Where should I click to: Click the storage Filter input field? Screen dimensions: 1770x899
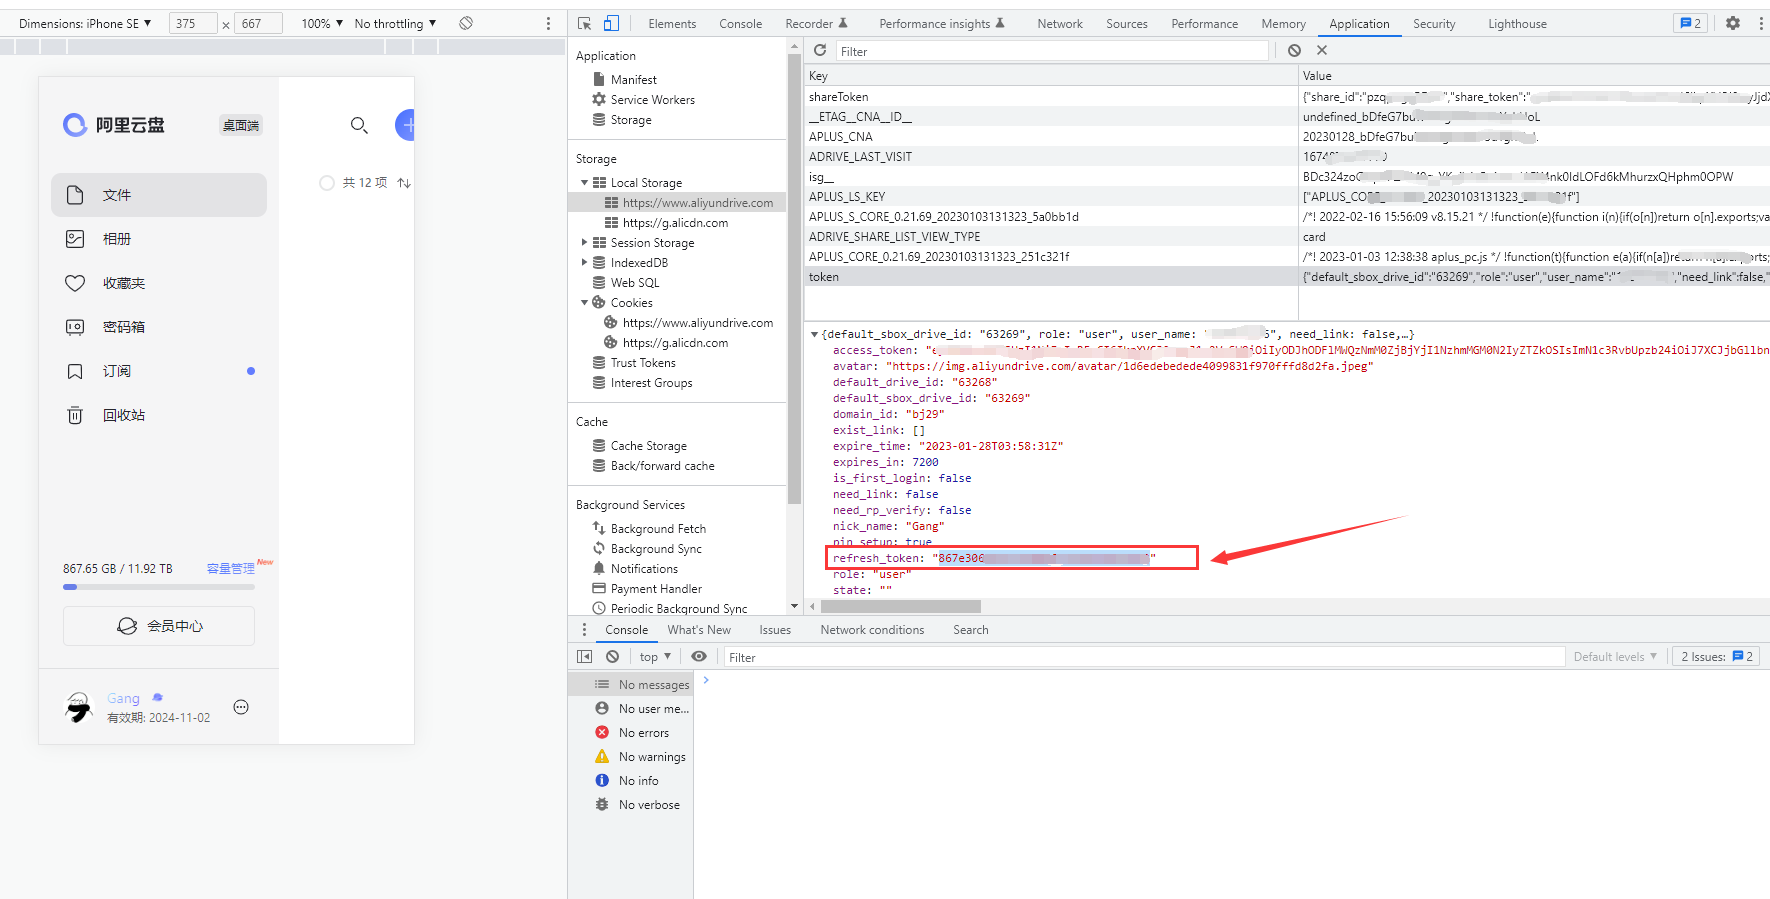tap(1052, 51)
